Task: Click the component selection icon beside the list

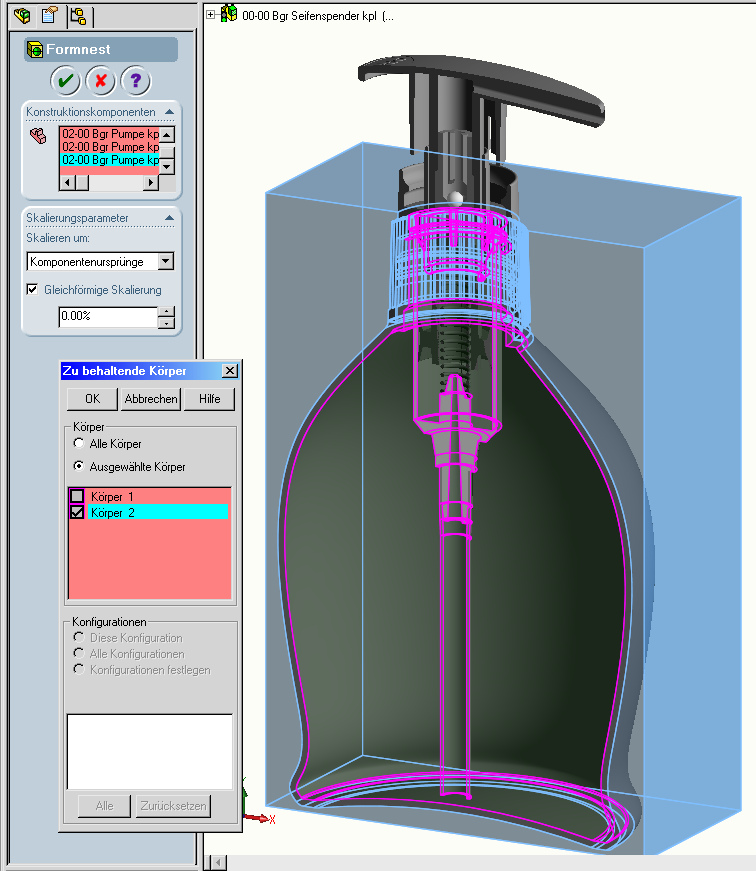Action: [38, 136]
